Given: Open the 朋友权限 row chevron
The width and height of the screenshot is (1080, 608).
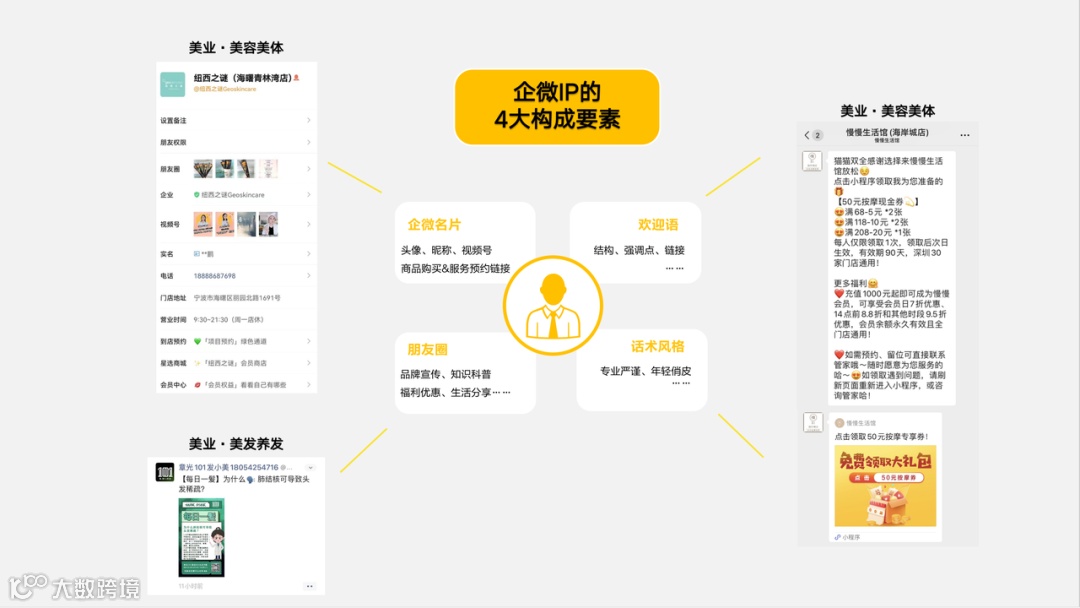Looking at the screenshot, I should pos(309,142).
